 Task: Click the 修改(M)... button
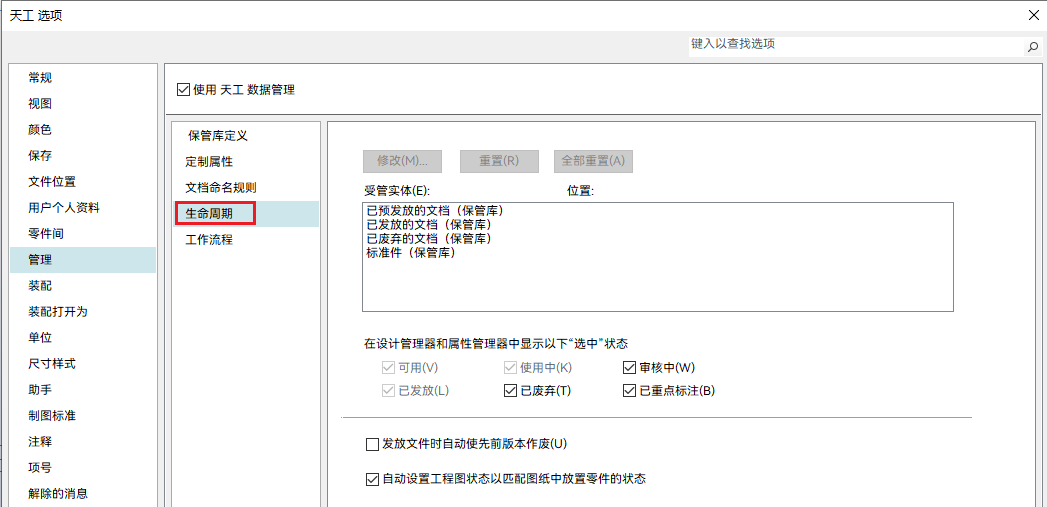tap(402, 161)
